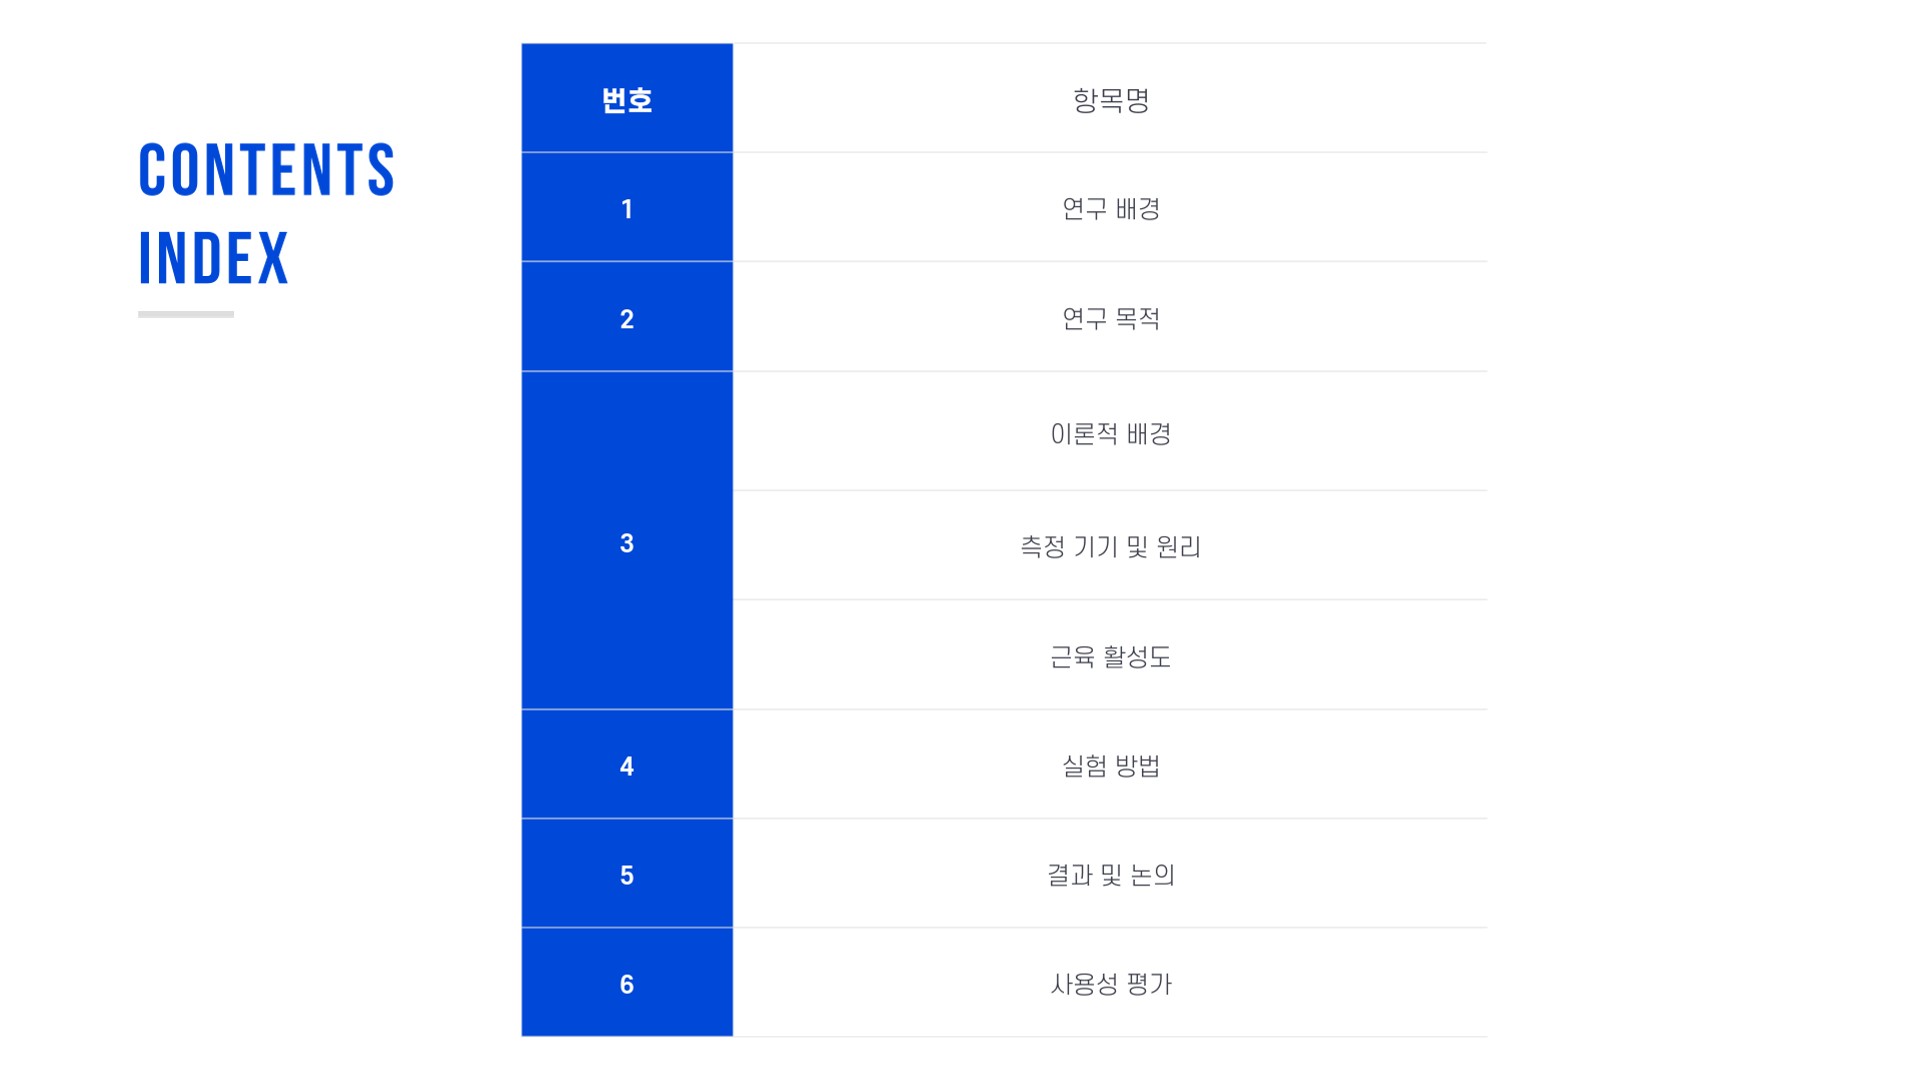This screenshot has width=1920, height=1080.
Task: Click the blue cell numbered 5
Action: coord(627,874)
